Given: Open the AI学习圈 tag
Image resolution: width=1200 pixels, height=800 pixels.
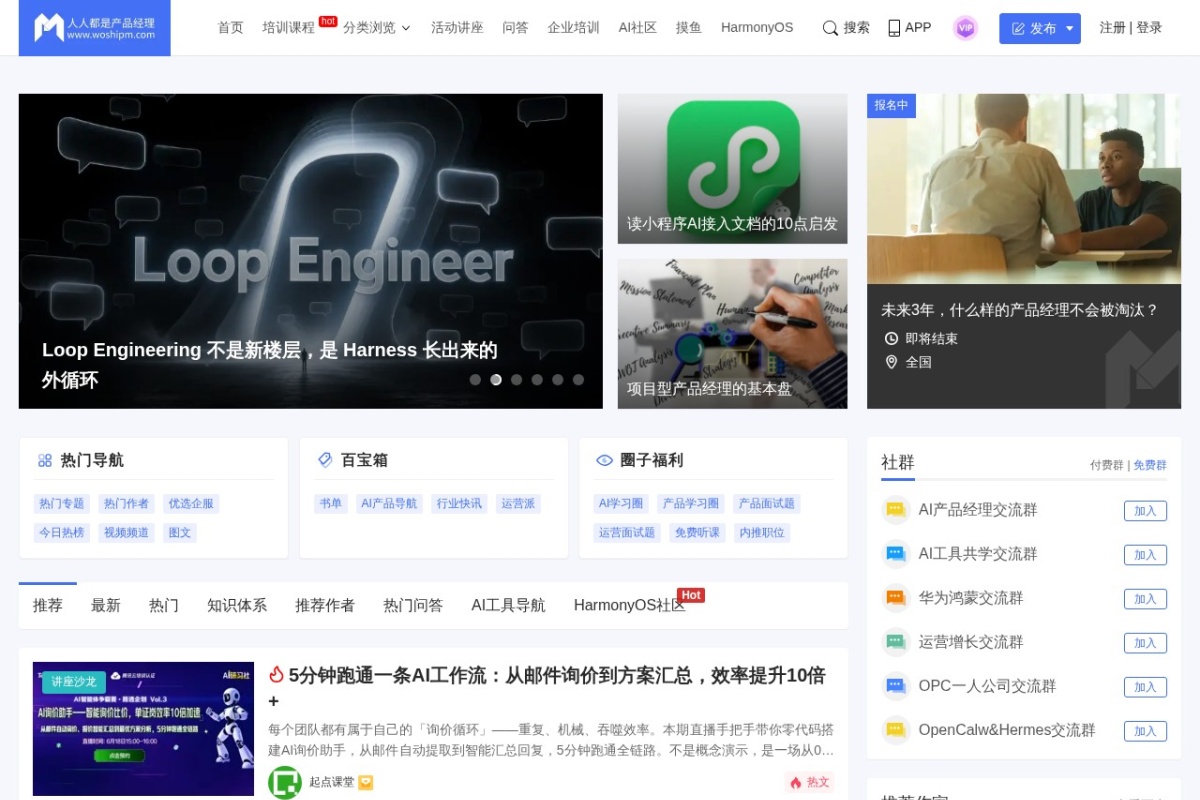Looking at the screenshot, I should pos(621,504).
